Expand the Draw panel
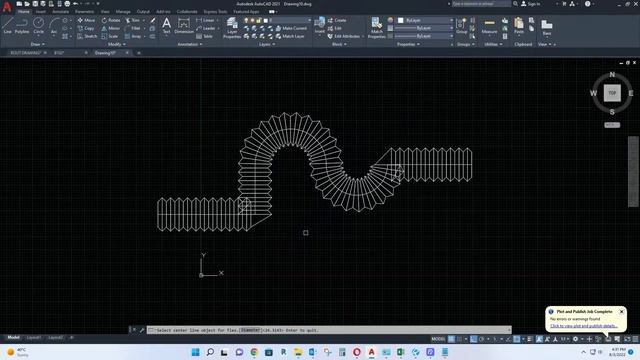This screenshot has height=360, width=640. click(38, 44)
